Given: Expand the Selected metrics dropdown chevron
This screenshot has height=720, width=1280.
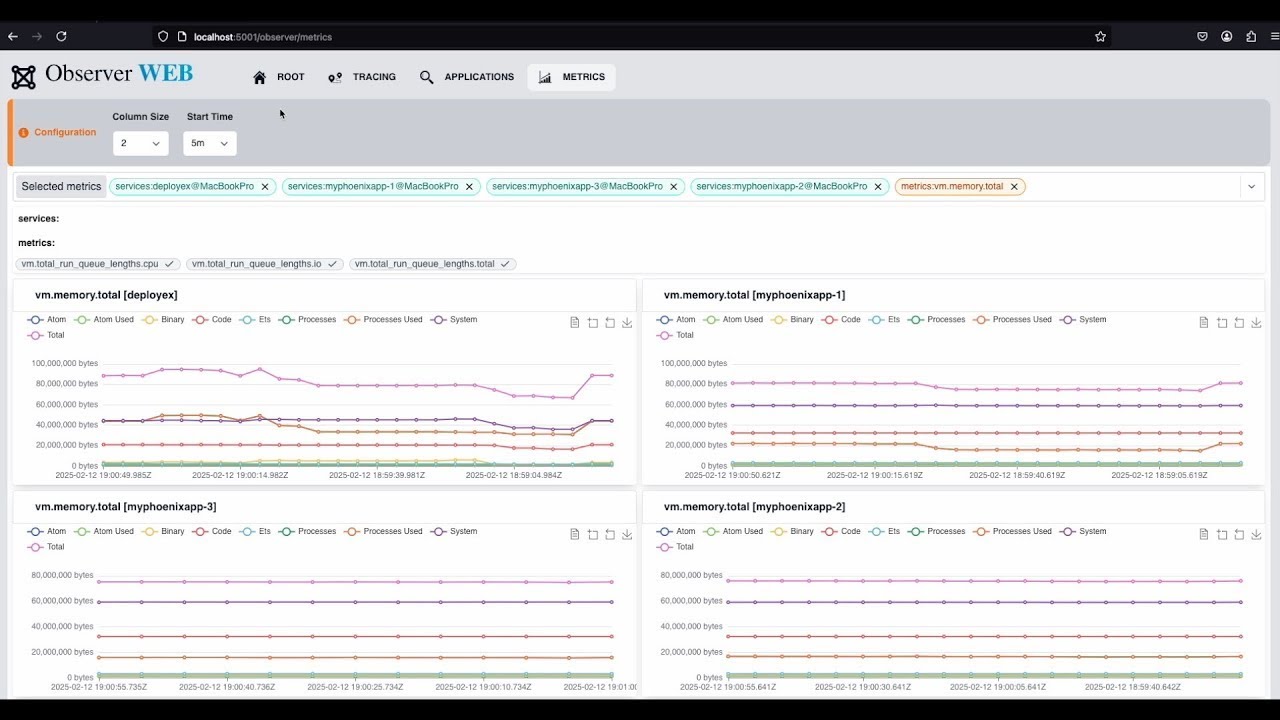Looking at the screenshot, I should (1251, 186).
